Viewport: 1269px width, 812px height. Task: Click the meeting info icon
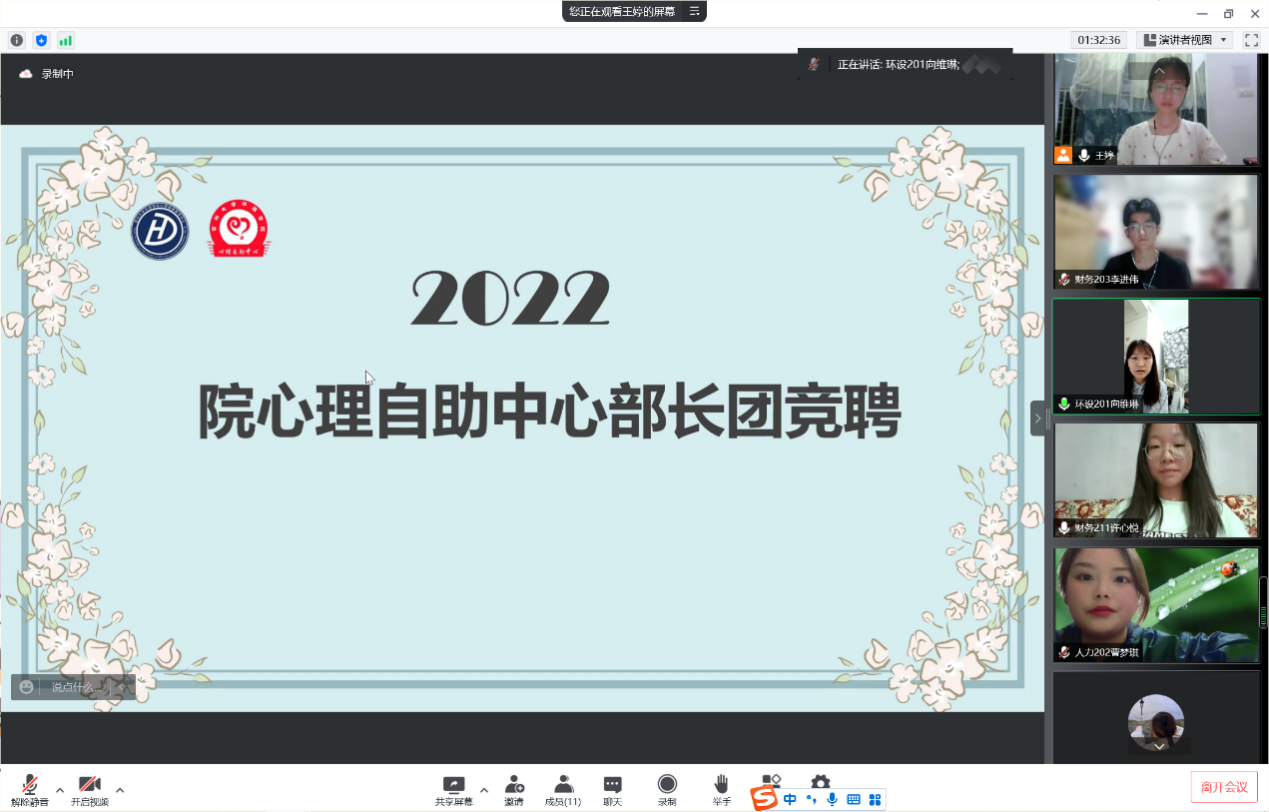(x=17, y=40)
